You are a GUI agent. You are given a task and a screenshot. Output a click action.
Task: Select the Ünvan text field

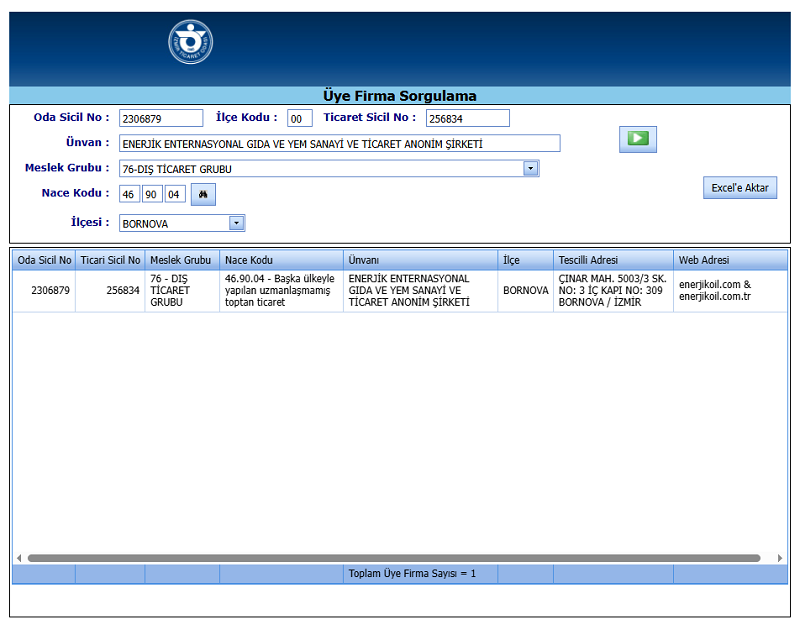click(339, 144)
